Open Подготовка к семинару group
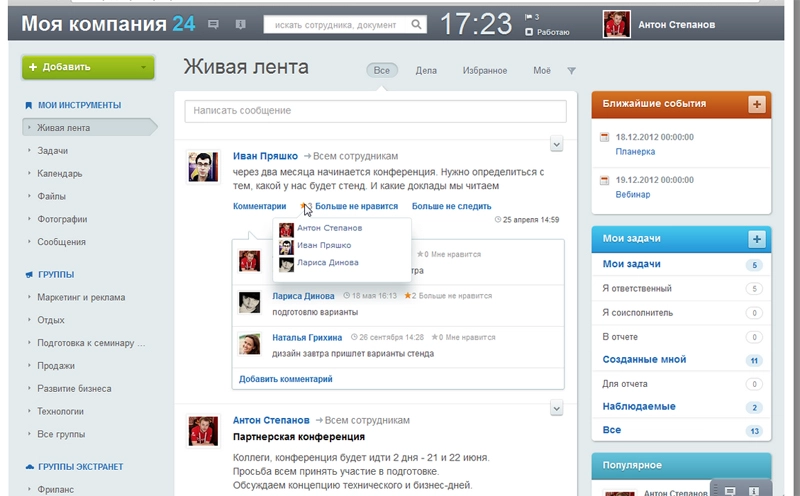Image resolution: width=800 pixels, height=496 pixels. [91, 343]
